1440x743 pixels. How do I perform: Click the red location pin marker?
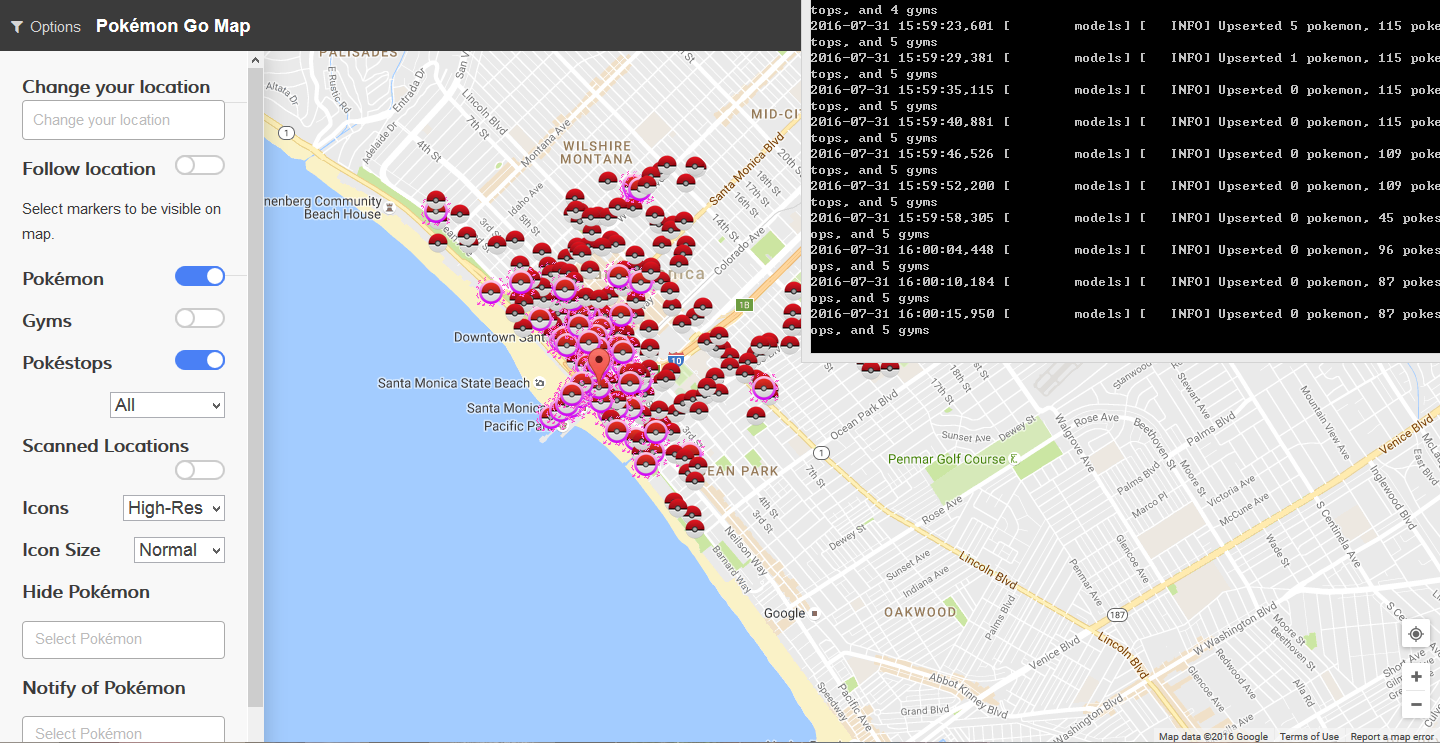[x=599, y=365]
